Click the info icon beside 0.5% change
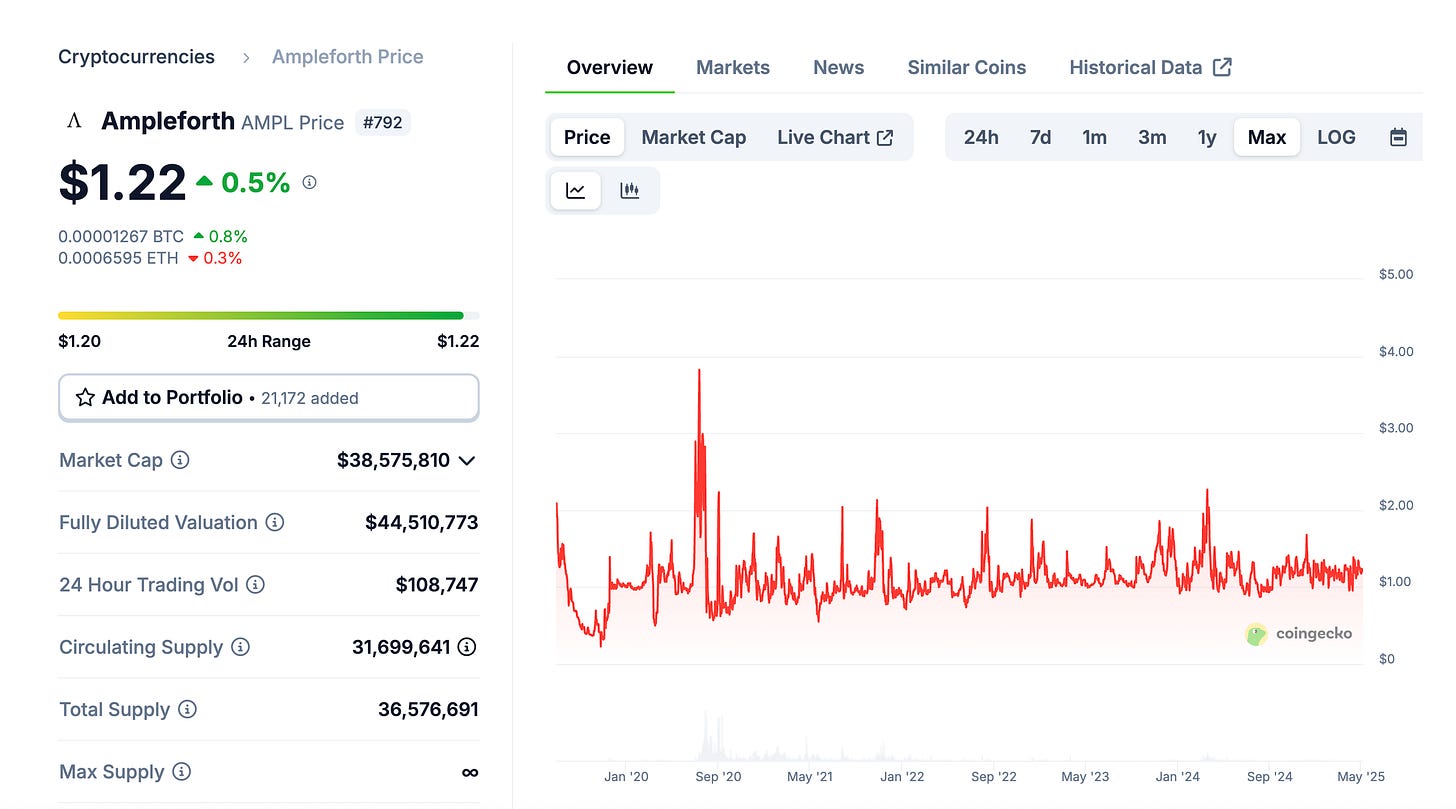This screenshot has width=1456, height=809. (310, 182)
